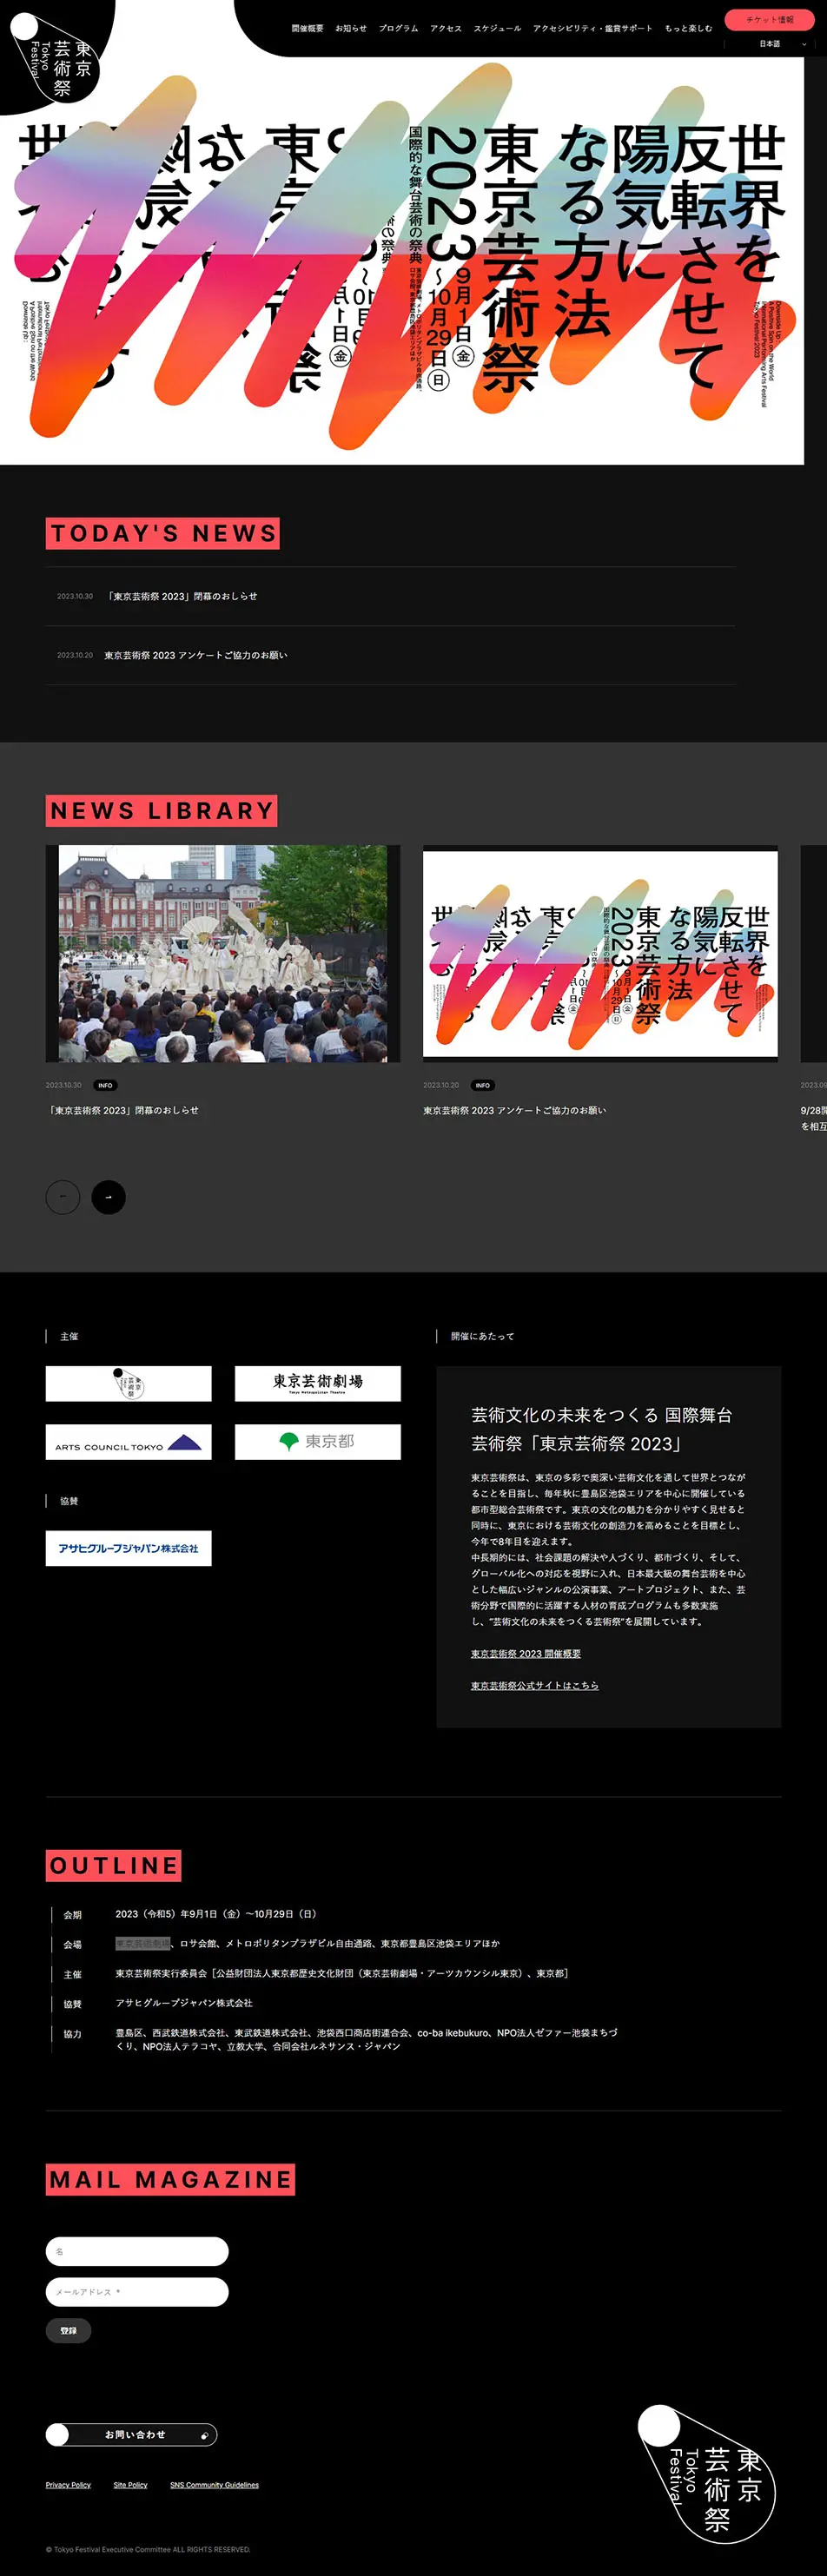Screen dimensions: 827x2576
Task: Click the お問い合わせ contact button
Action: (x=131, y=2435)
